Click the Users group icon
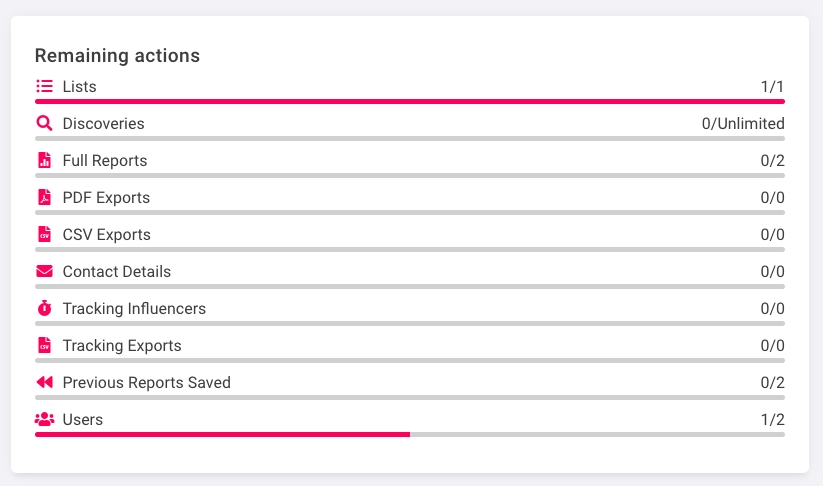Viewport: 823px width, 486px height. 44,420
